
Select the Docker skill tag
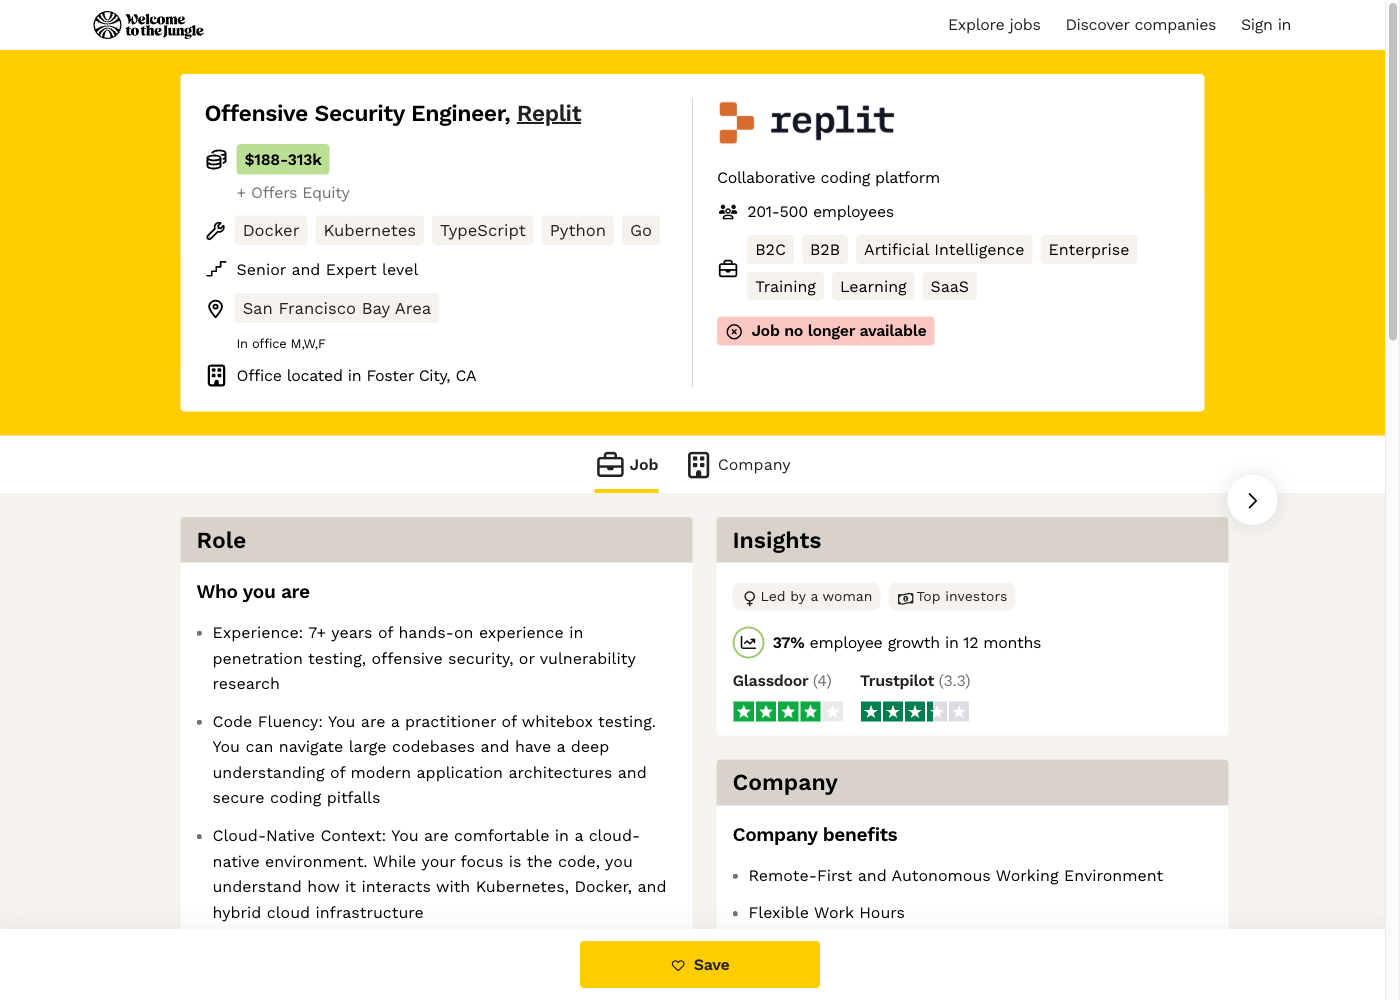[x=271, y=231]
